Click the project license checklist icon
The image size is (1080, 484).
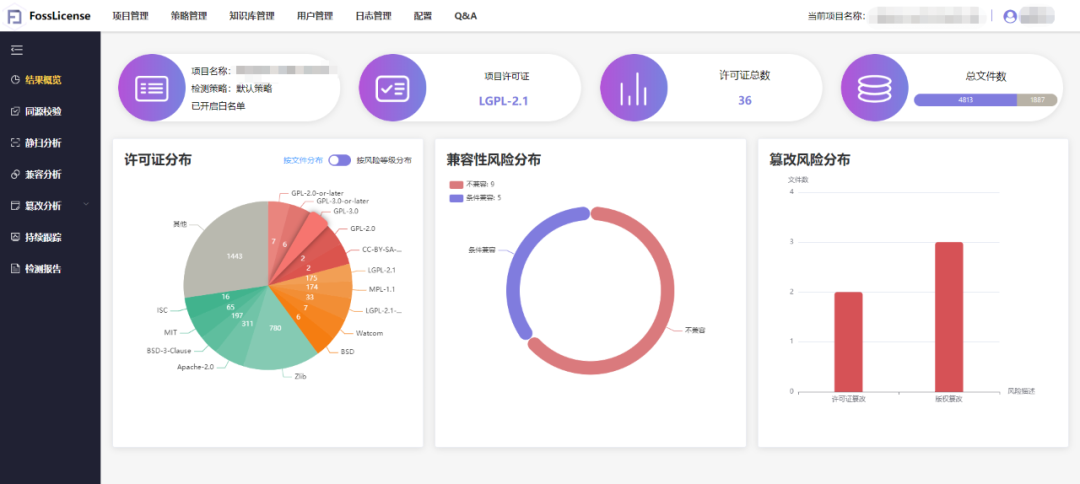392,87
